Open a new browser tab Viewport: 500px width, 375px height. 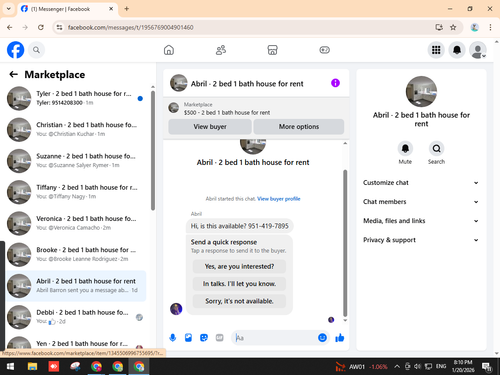127,9
